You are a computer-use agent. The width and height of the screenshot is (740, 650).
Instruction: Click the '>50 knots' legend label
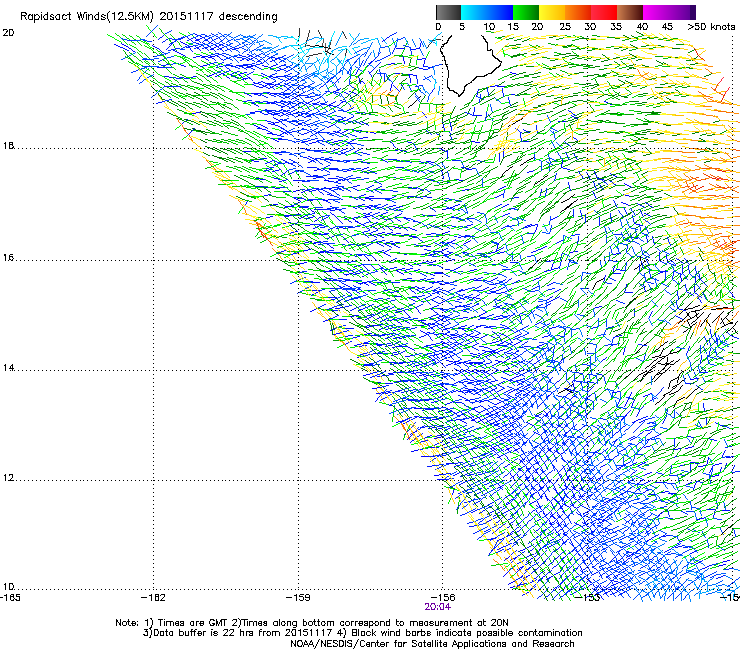pyautogui.click(x=711, y=27)
